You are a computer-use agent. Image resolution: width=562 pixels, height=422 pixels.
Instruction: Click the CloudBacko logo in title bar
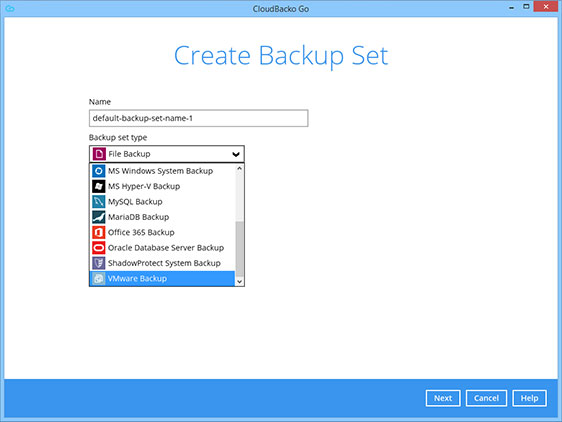click(x=10, y=9)
